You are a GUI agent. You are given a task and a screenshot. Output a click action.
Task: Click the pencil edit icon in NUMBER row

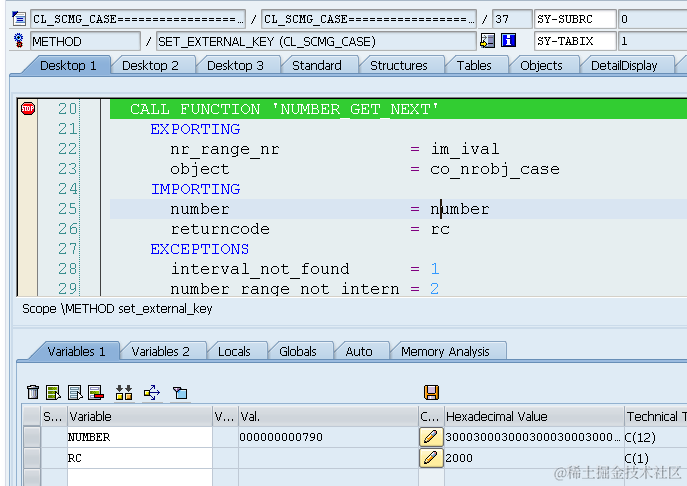point(431,437)
